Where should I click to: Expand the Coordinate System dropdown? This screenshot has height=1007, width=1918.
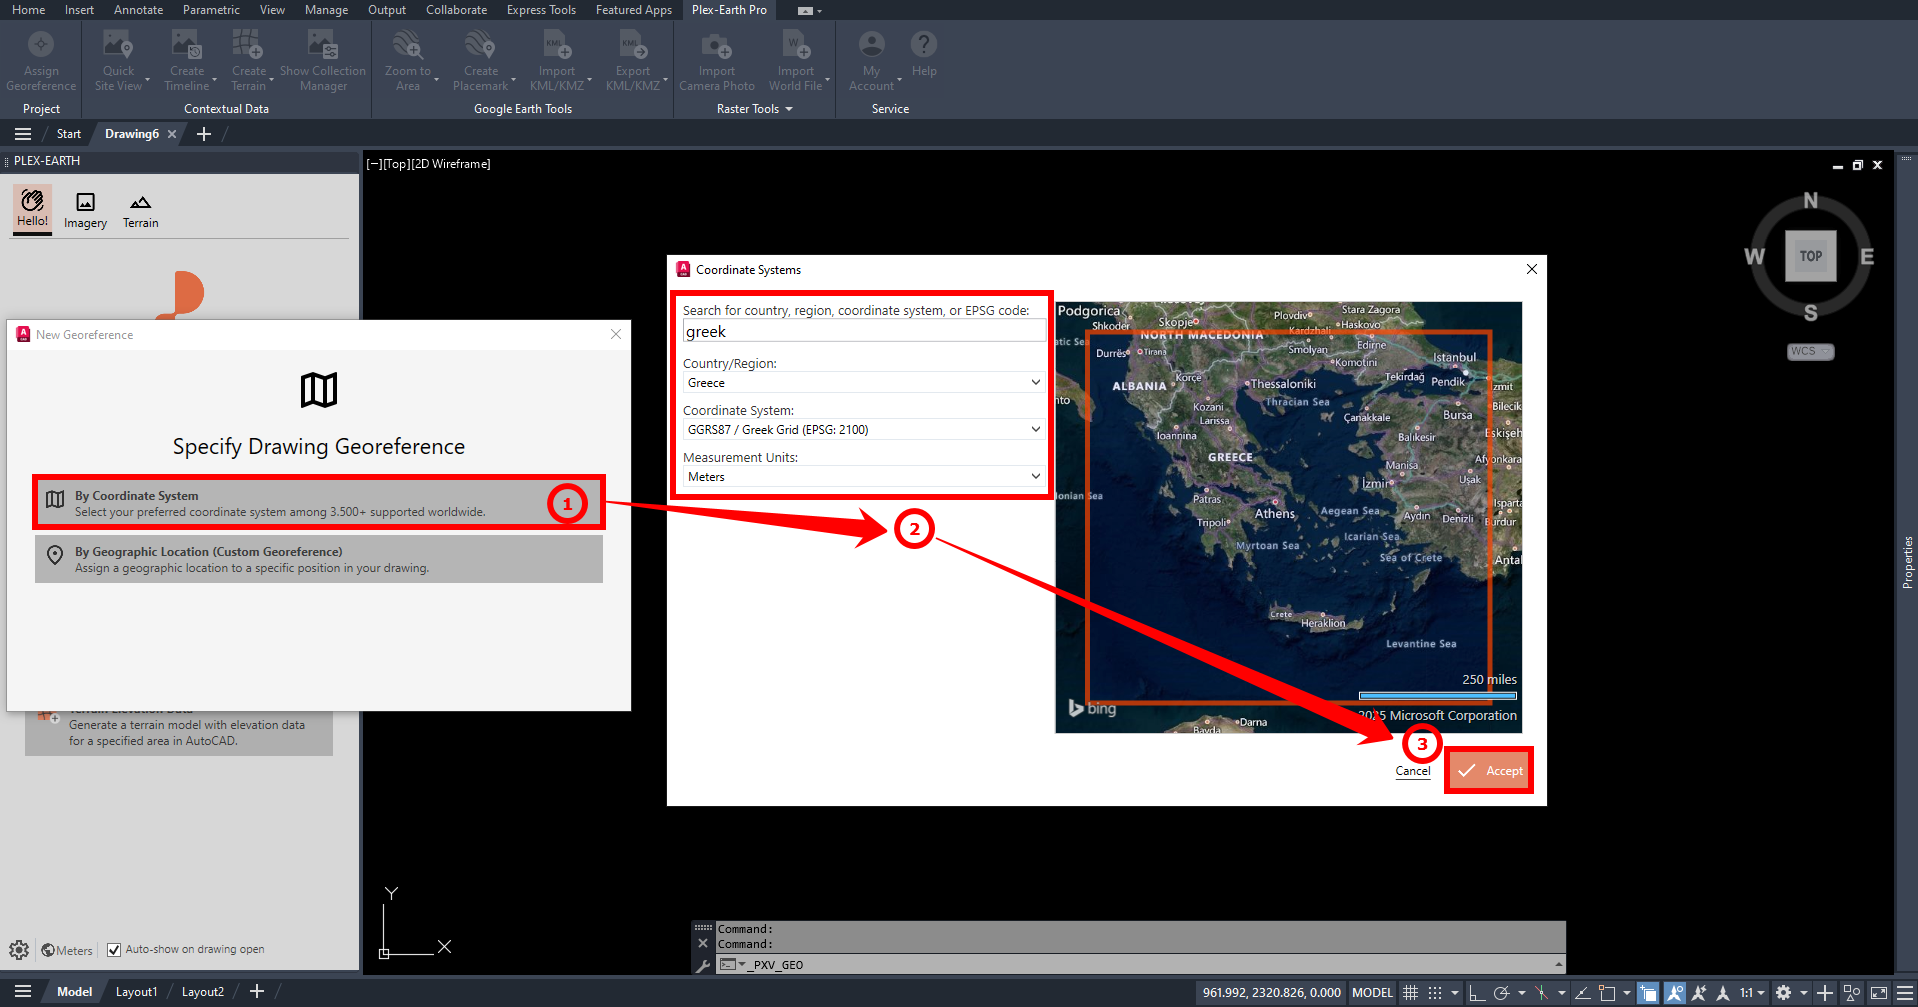tap(1036, 429)
